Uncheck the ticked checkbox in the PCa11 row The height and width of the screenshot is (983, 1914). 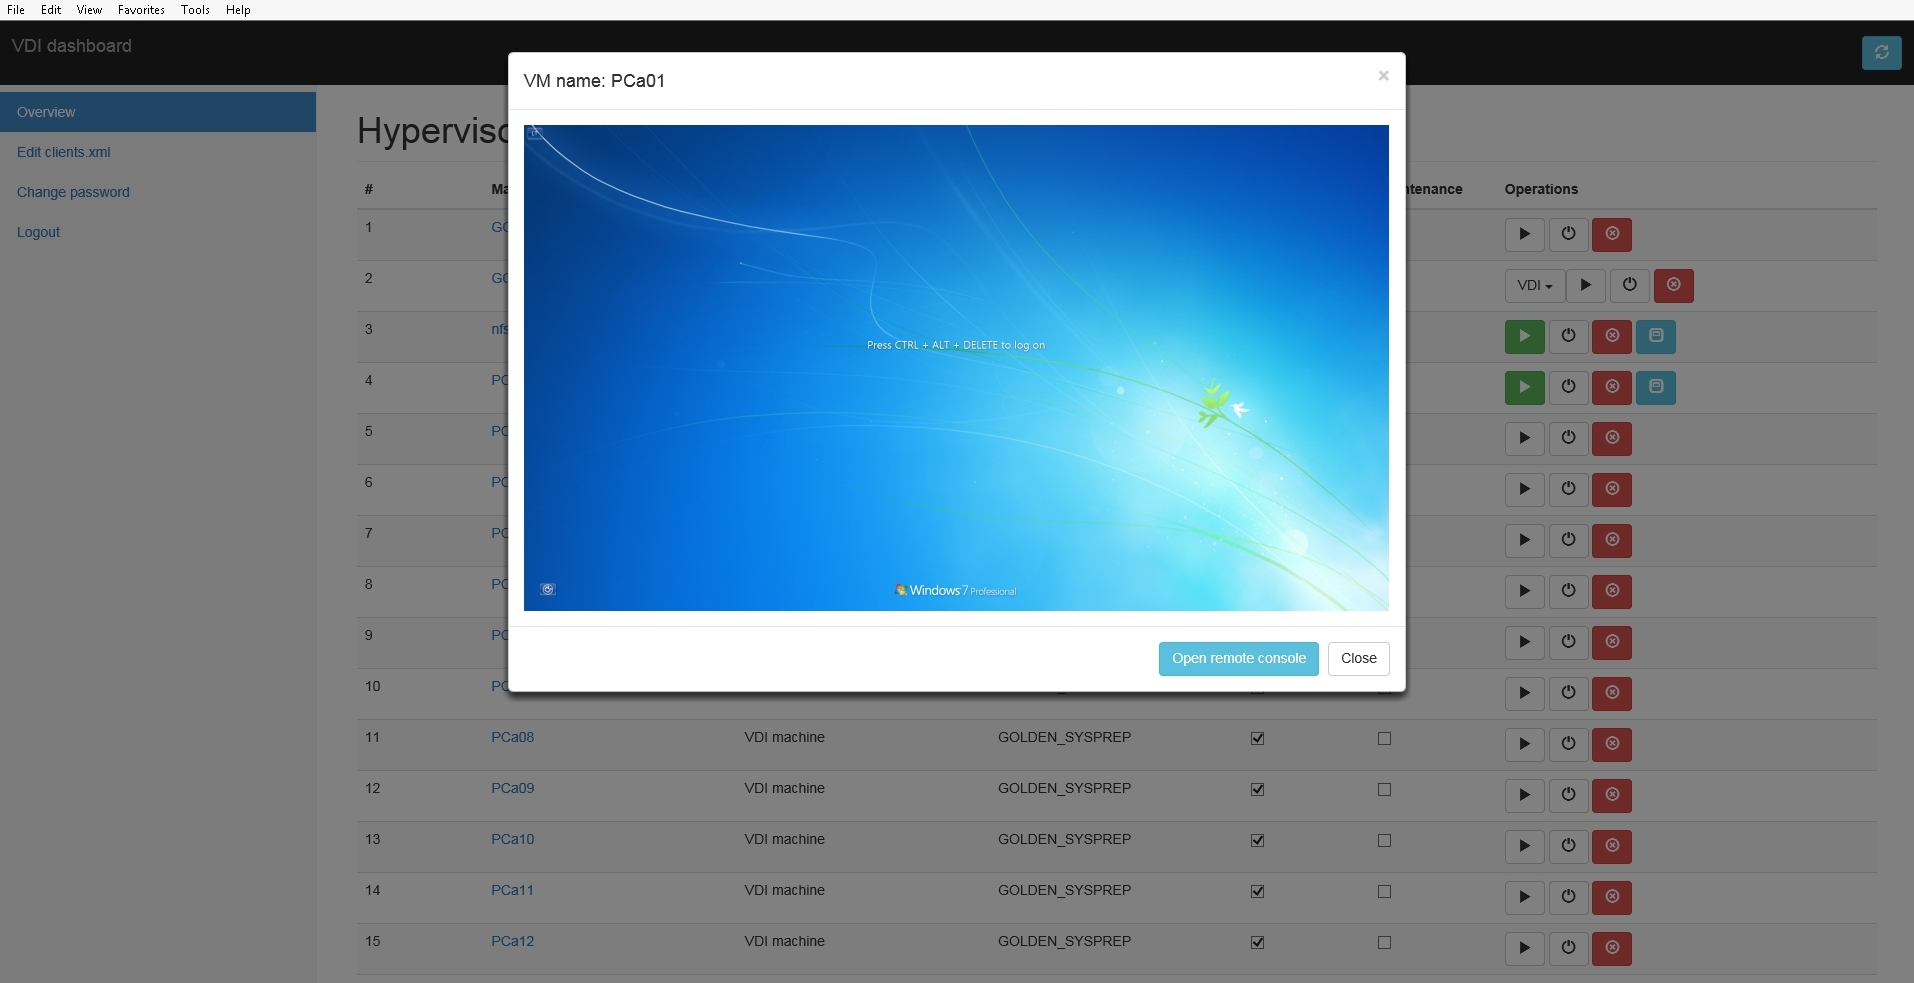[x=1257, y=892]
